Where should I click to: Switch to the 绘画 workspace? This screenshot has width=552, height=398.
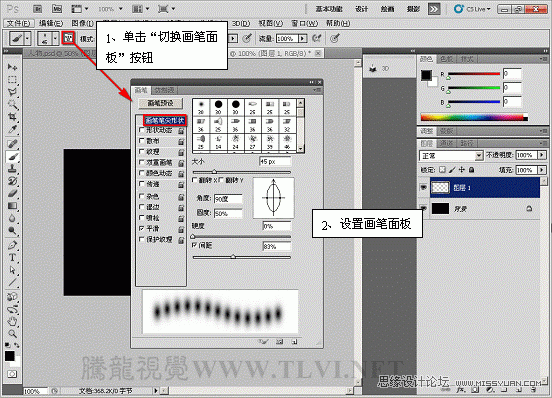point(388,9)
